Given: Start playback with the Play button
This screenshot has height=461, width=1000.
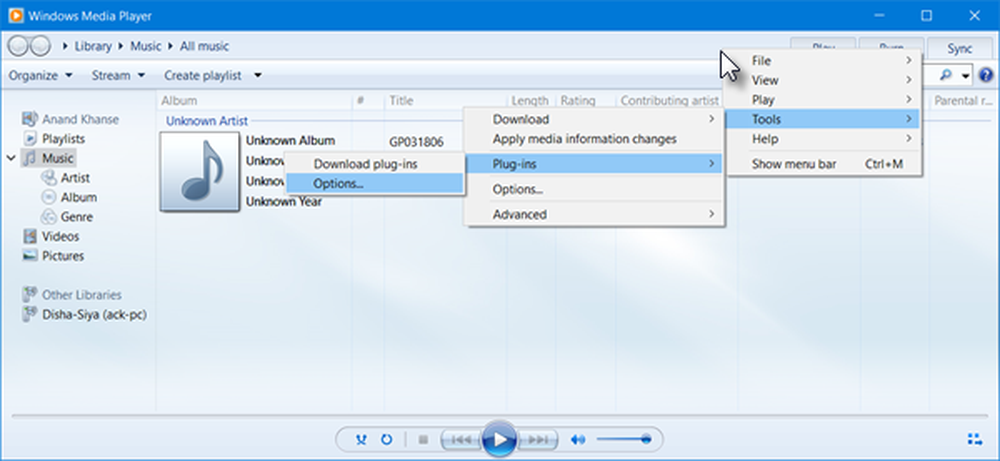Looking at the screenshot, I should pyautogui.click(x=499, y=439).
